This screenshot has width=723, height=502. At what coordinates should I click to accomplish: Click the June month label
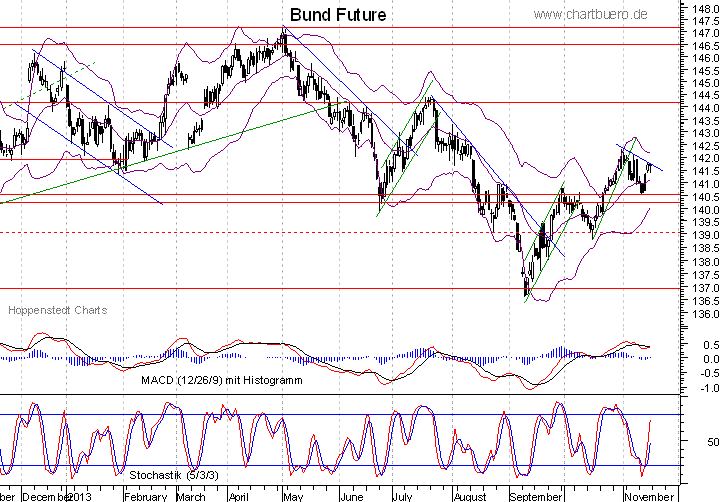(x=351, y=497)
